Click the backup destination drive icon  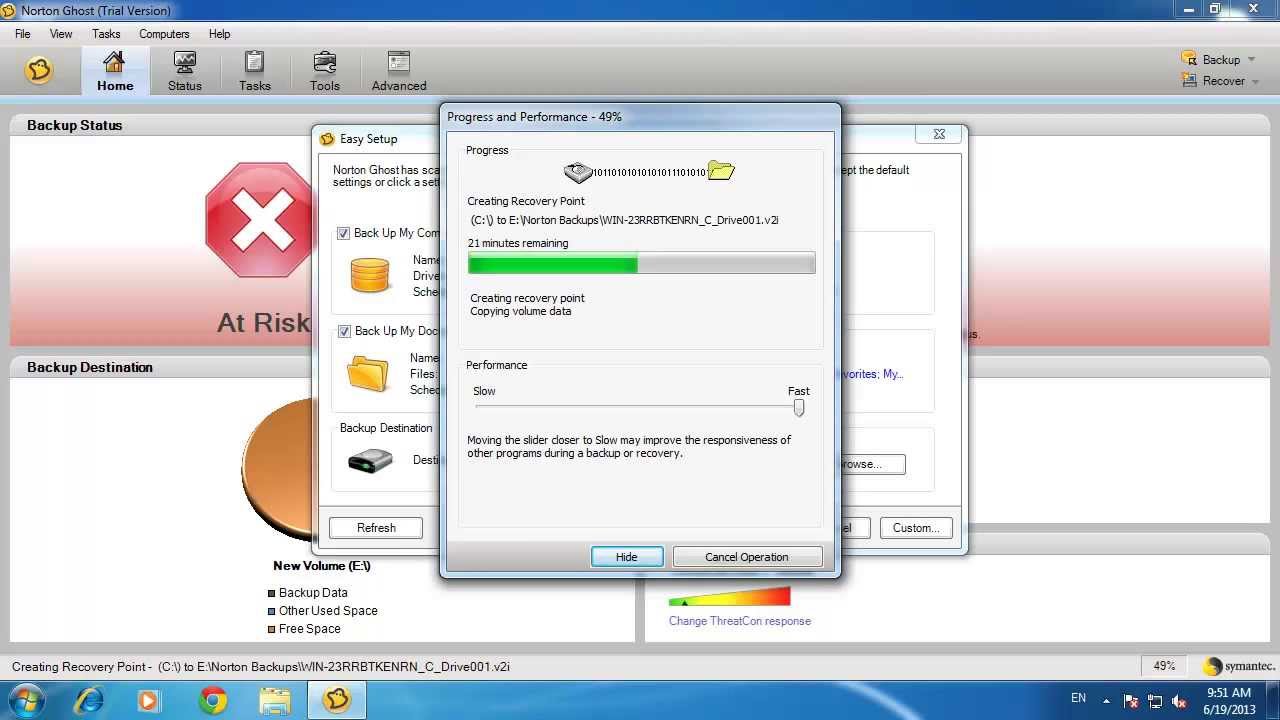[x=370, y=461]
